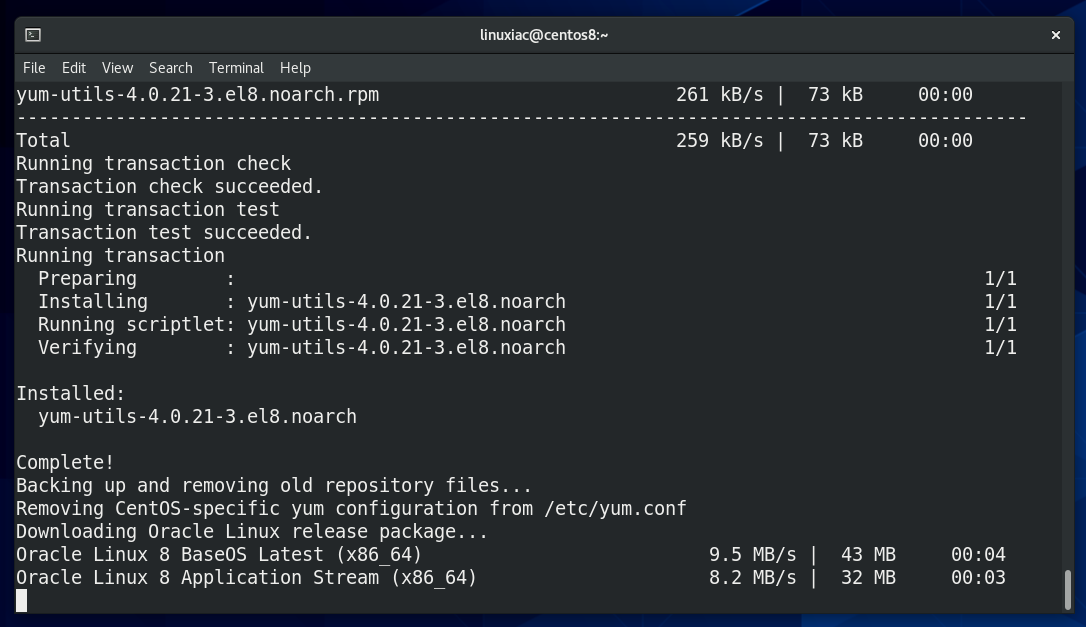Screen dimensions: 1086x627
Task: Click the yum-utils-4.0.21-3.el8.noarch.rpm filename
Action: click(x=197, y=95)
